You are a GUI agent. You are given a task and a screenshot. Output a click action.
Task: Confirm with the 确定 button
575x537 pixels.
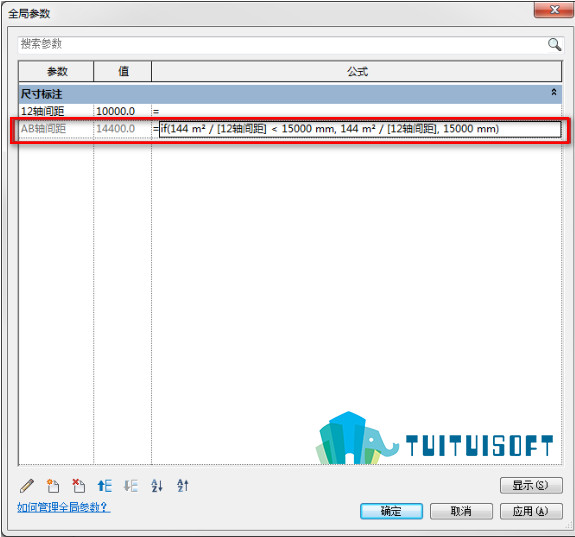[x=391, y=511]
